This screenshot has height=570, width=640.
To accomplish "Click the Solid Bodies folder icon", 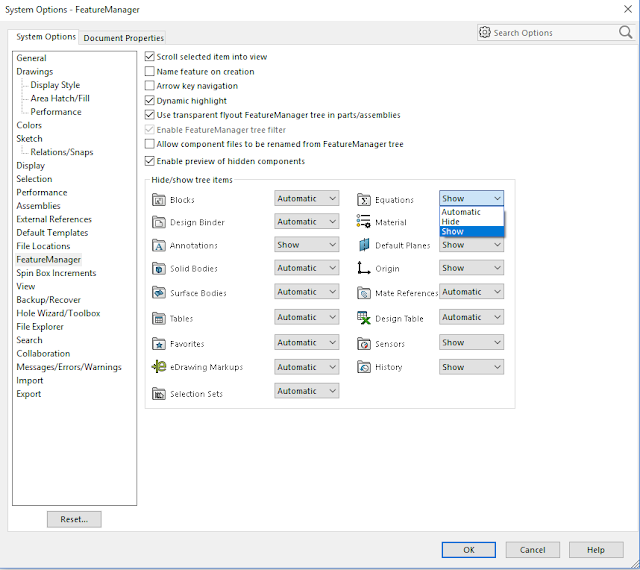I will pyautogui.click(x=159, y=268).
